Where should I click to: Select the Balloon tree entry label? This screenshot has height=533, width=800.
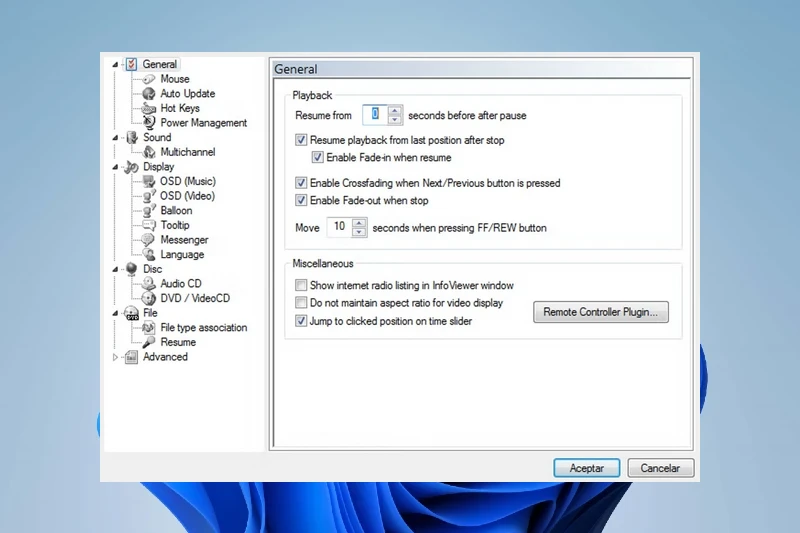tap(176, 211)
